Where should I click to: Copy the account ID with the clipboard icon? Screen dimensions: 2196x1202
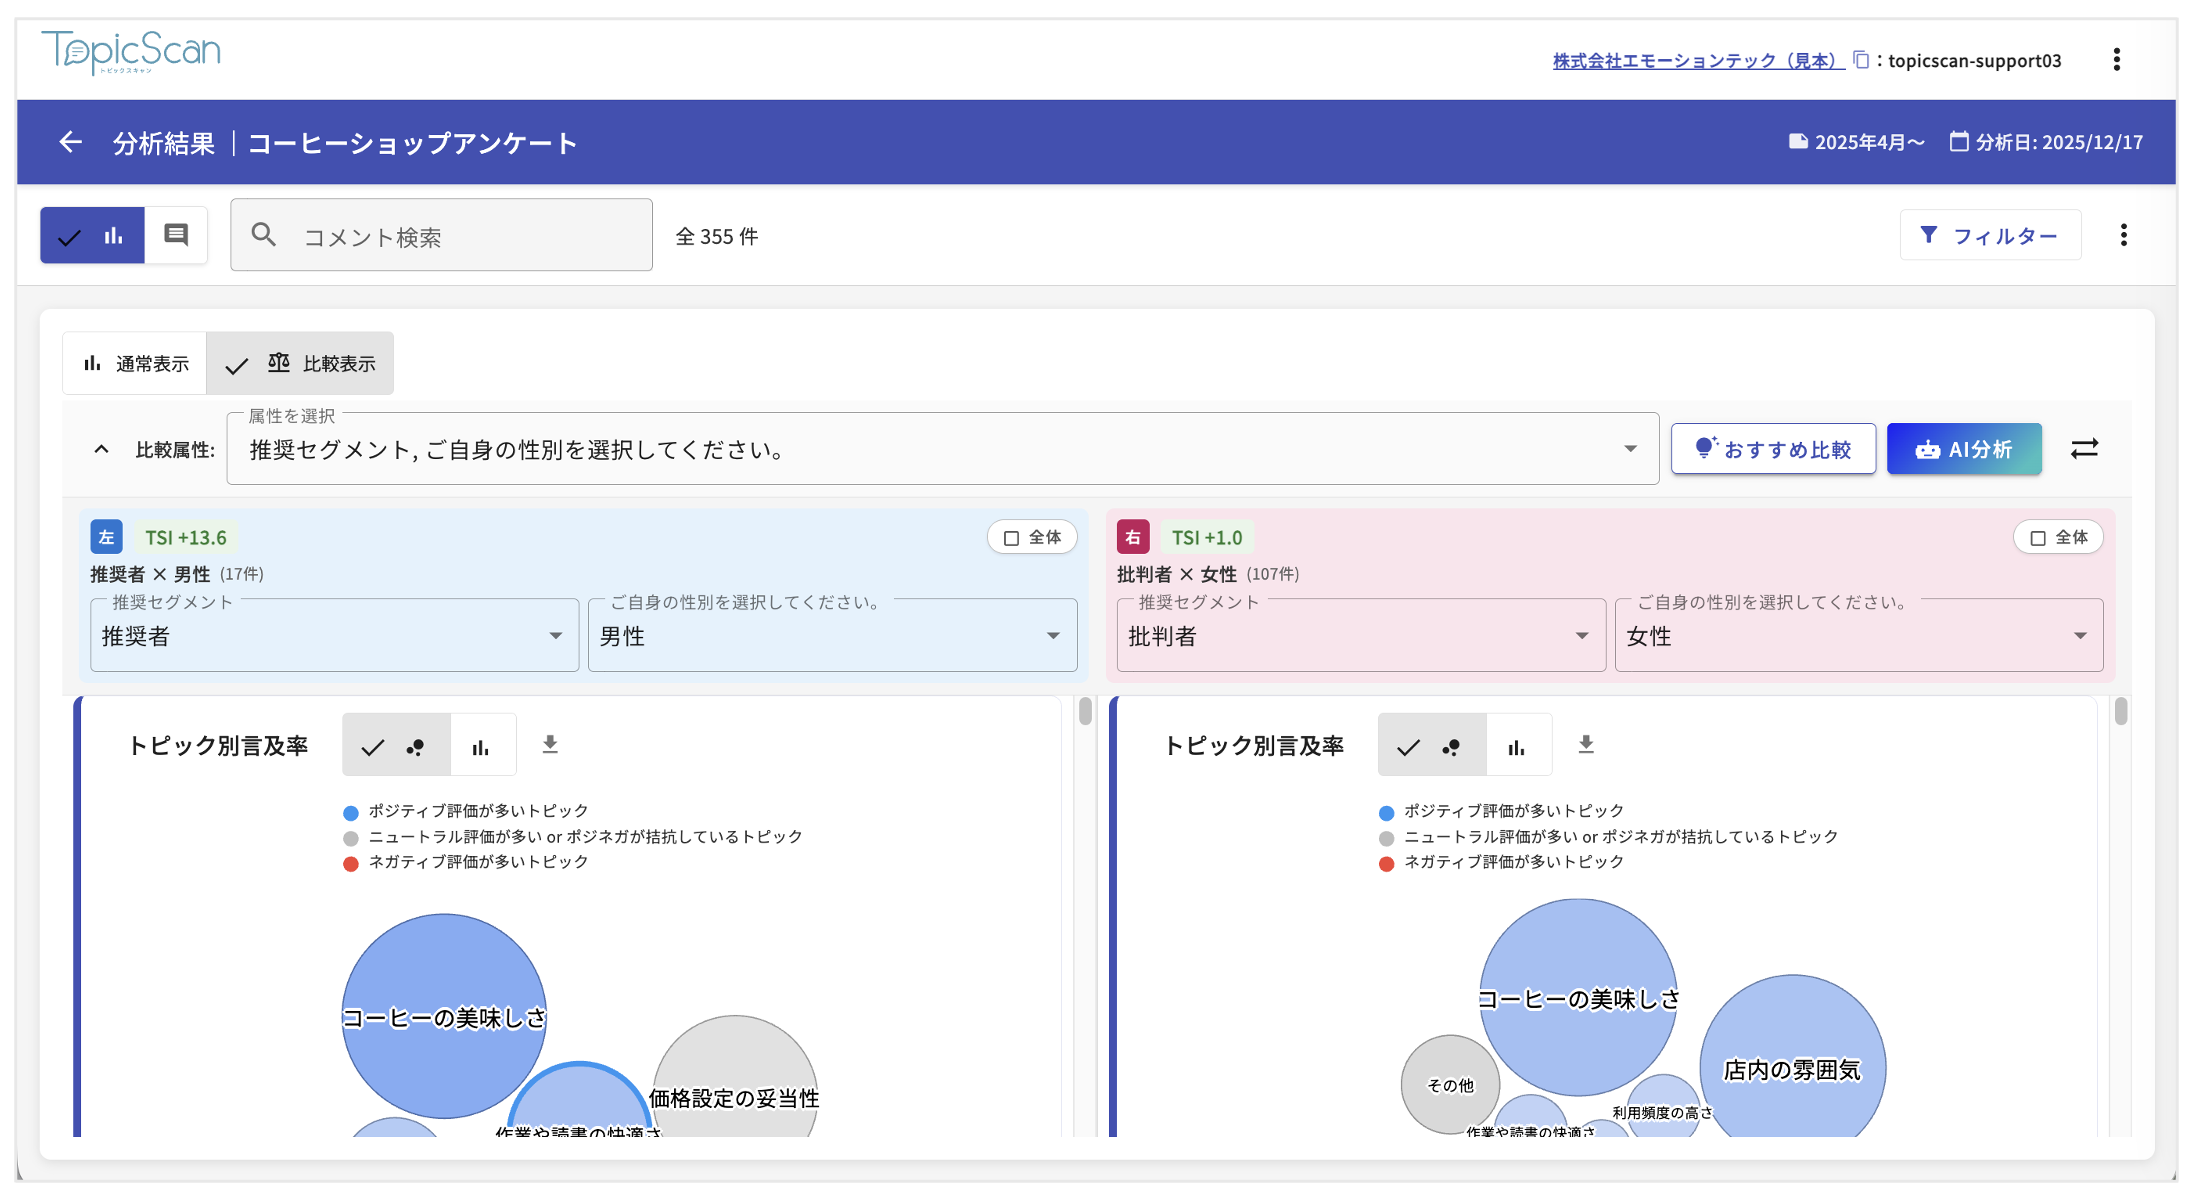[1860, 60]
